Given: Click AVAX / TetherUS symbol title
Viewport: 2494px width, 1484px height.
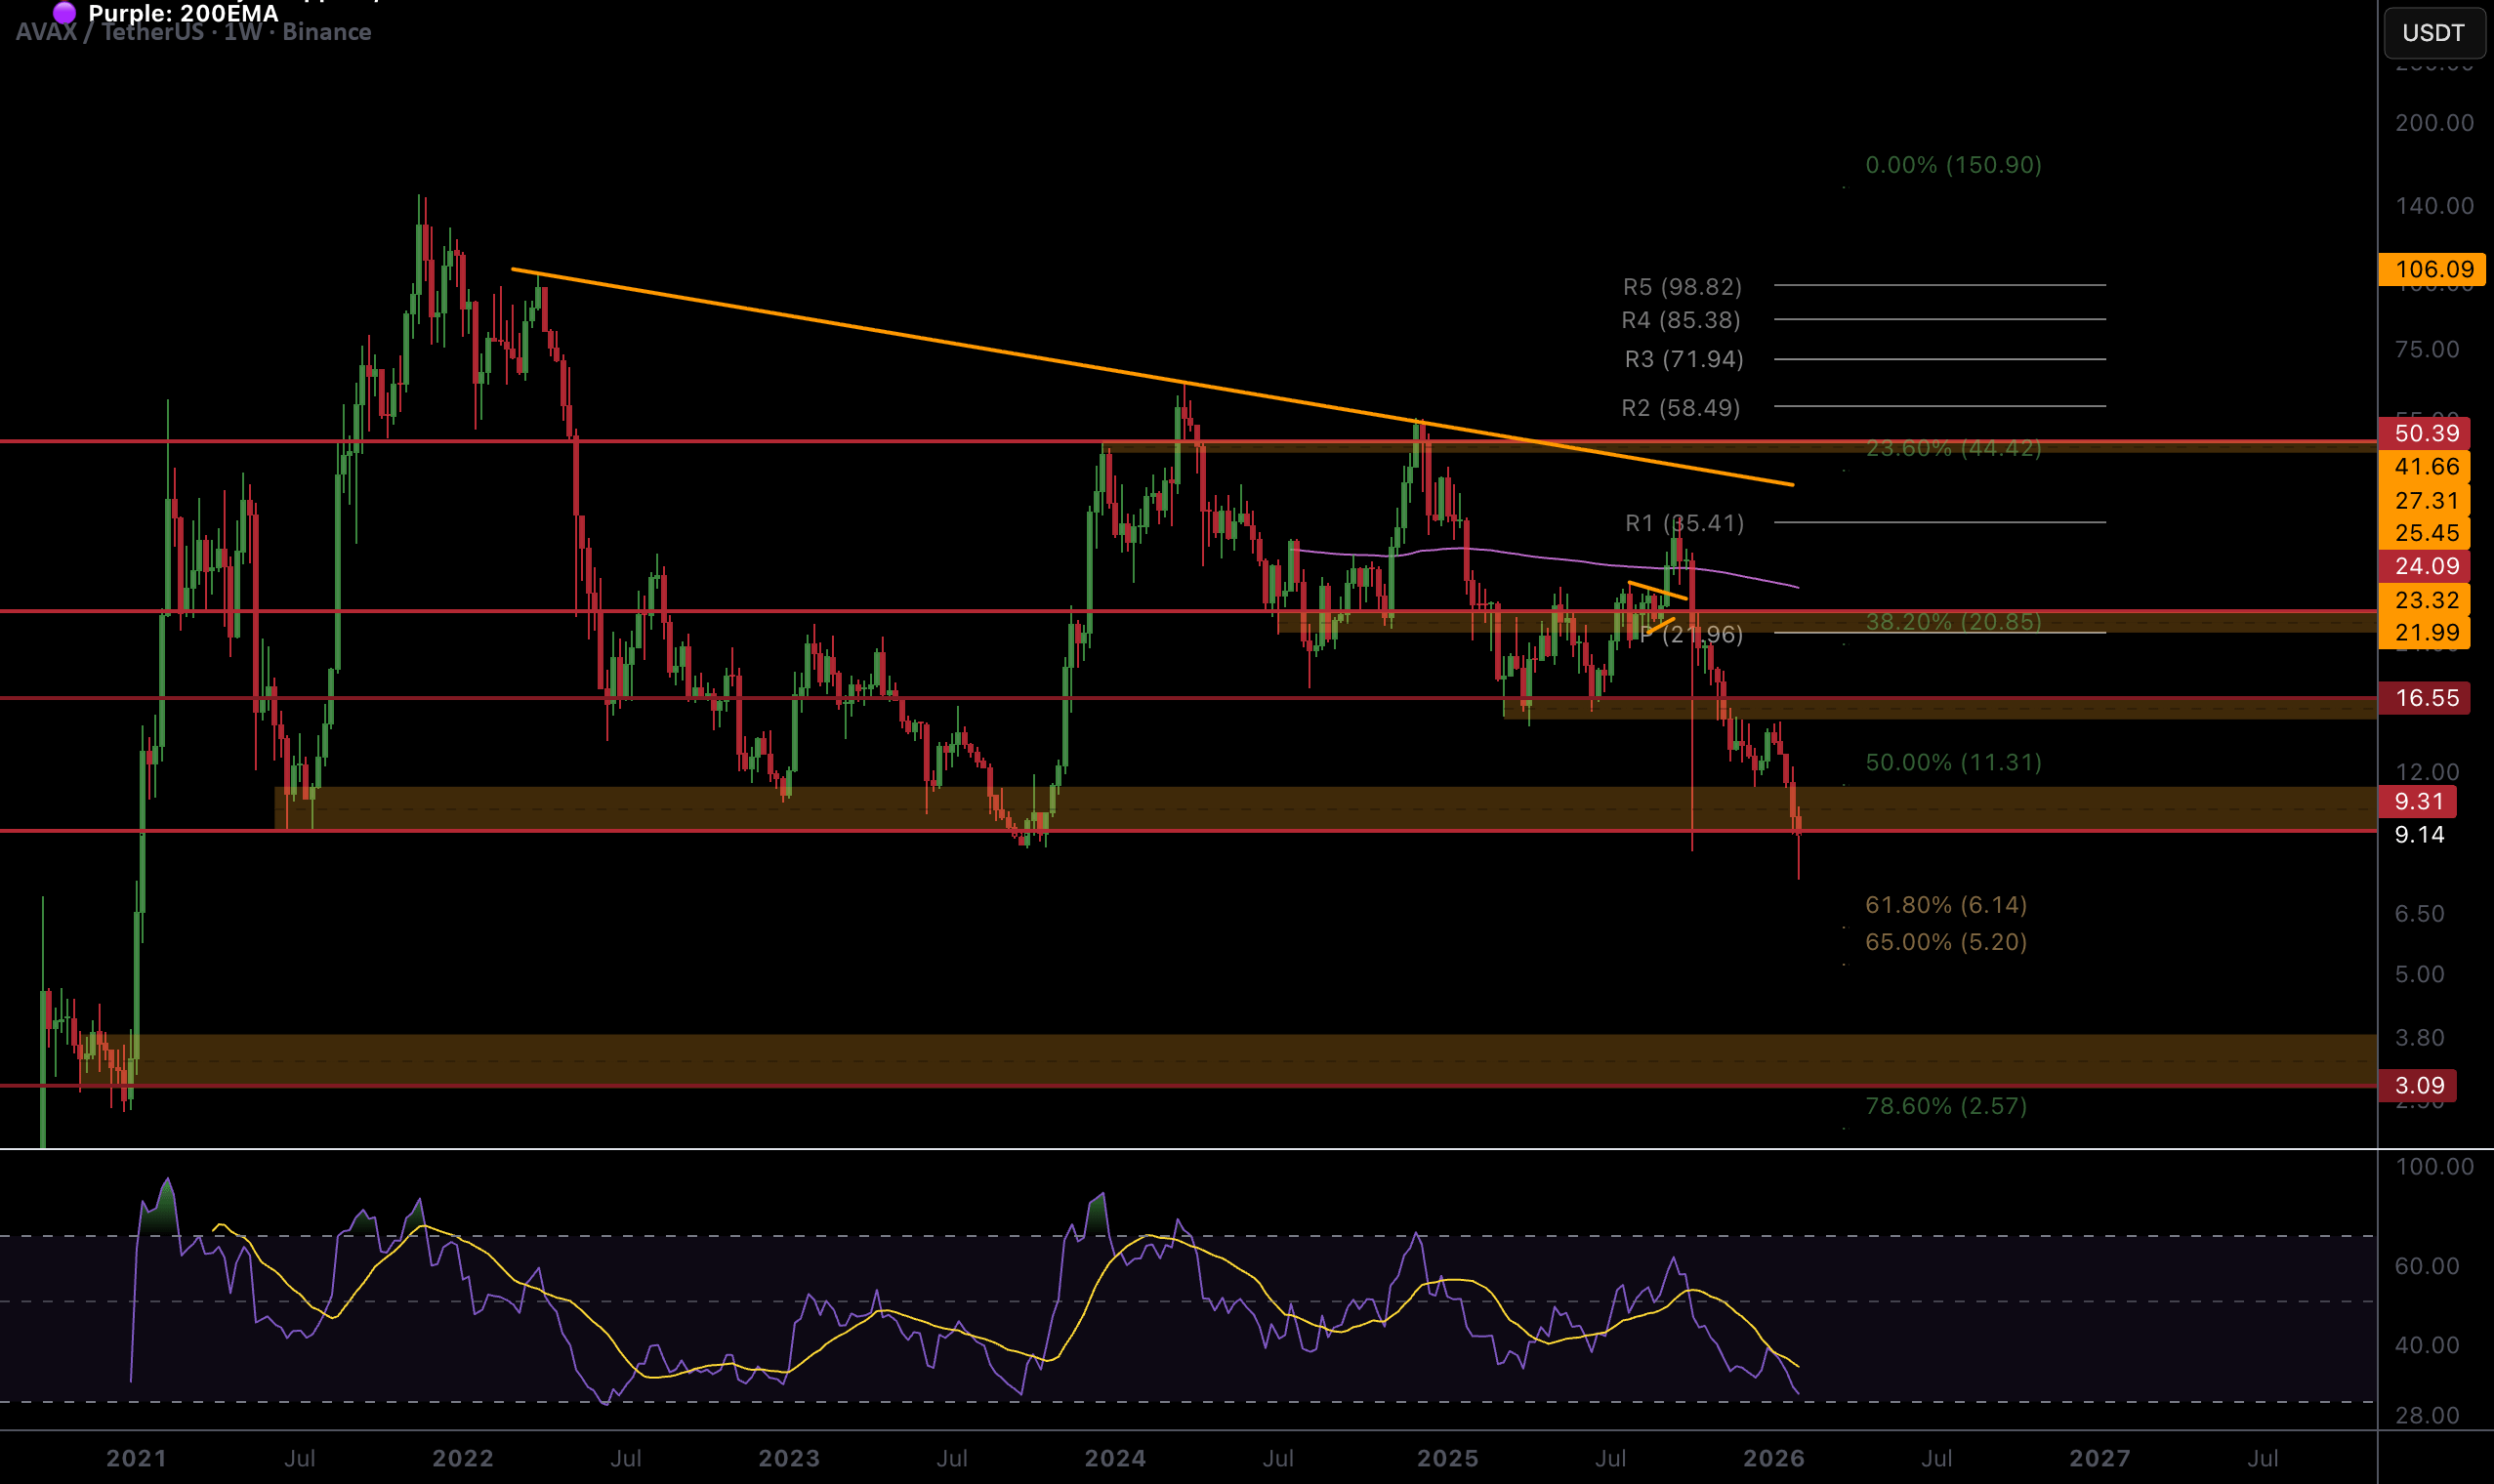Looking at the screenshot, I should point(110,32).
